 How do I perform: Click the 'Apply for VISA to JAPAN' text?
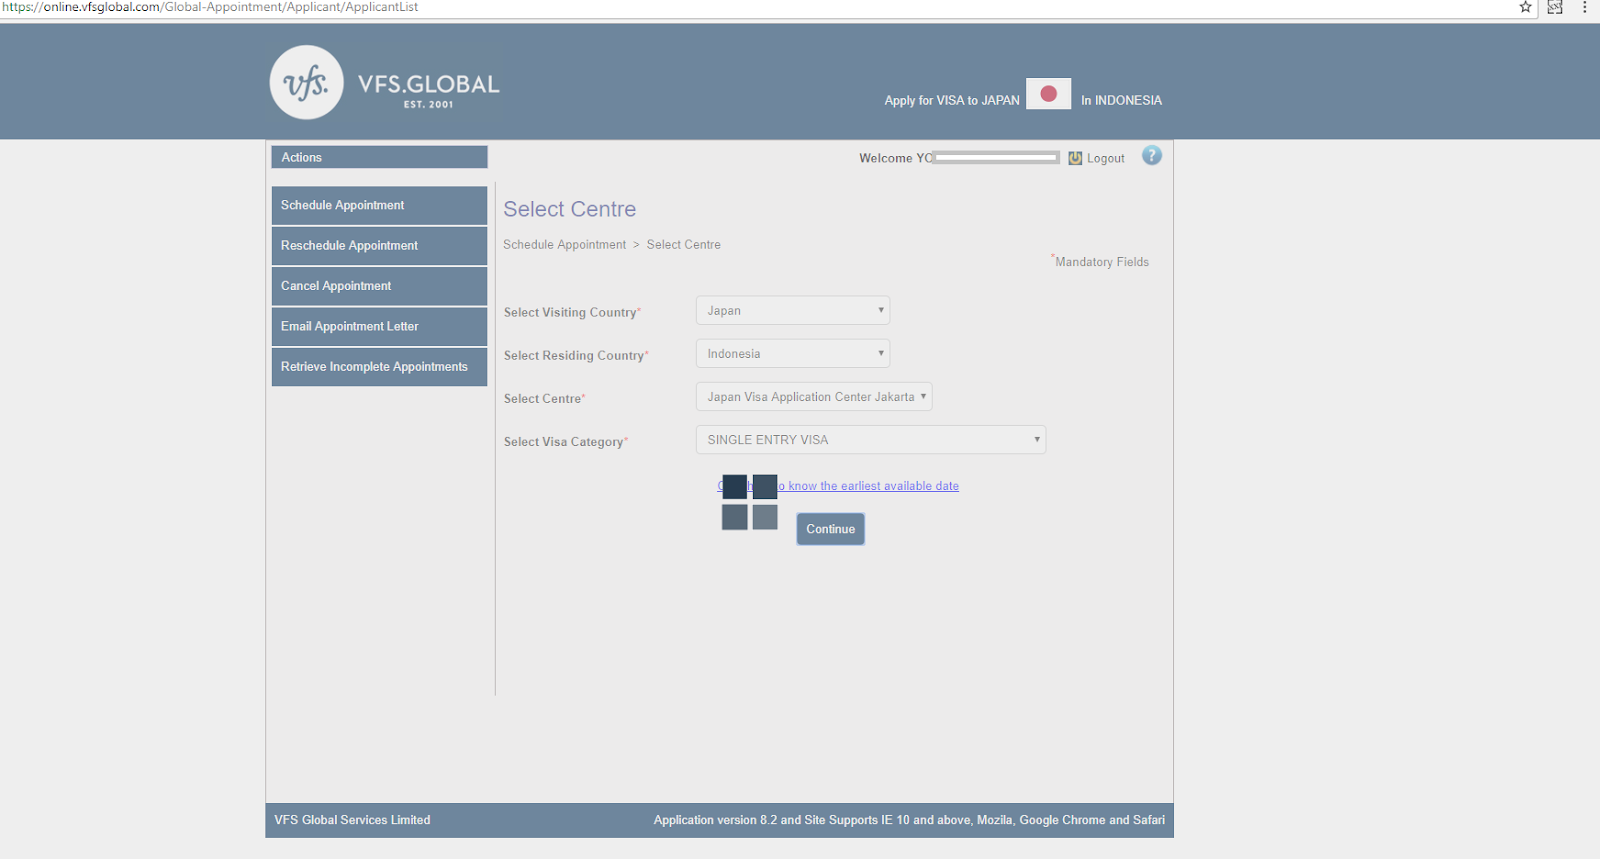click(952, 101)
